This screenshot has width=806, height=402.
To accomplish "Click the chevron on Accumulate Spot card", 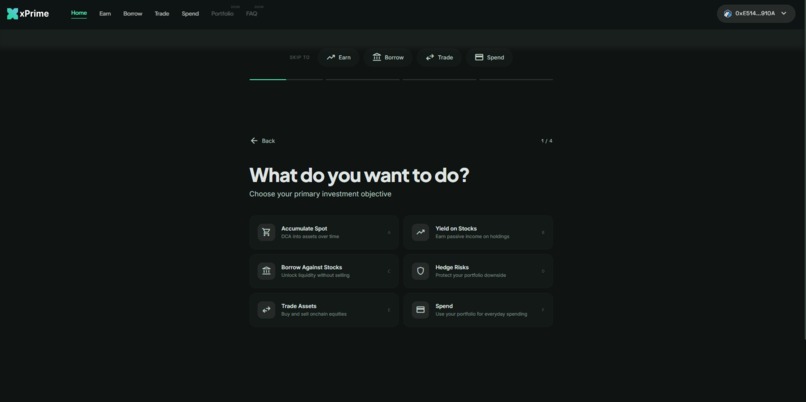I will tap(389, 233).
